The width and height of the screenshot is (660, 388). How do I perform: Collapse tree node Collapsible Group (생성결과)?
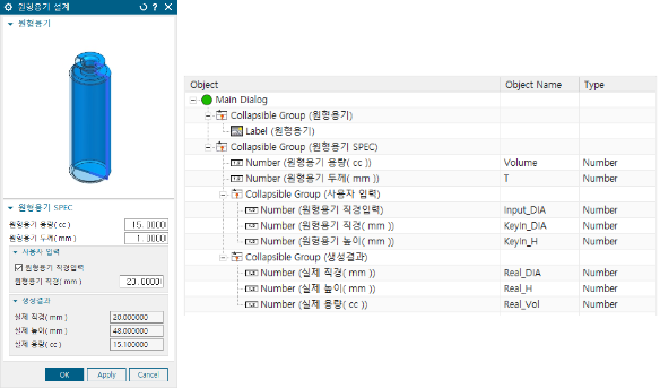(x=223, y=257)
